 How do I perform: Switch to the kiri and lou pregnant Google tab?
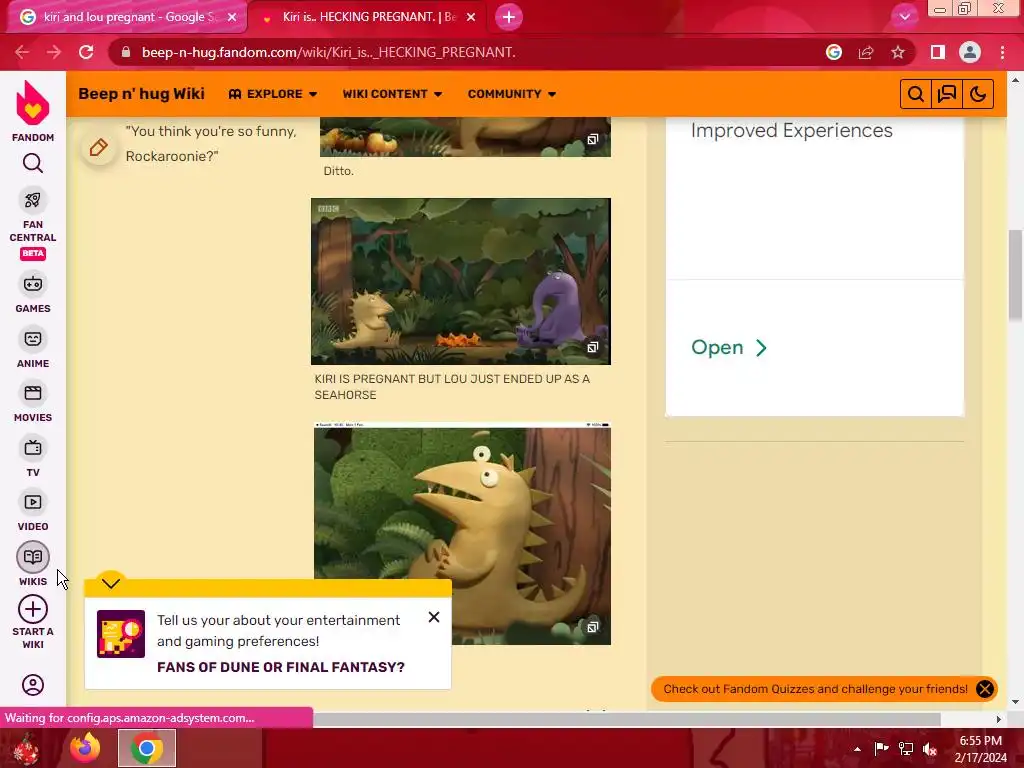point(127,17)
